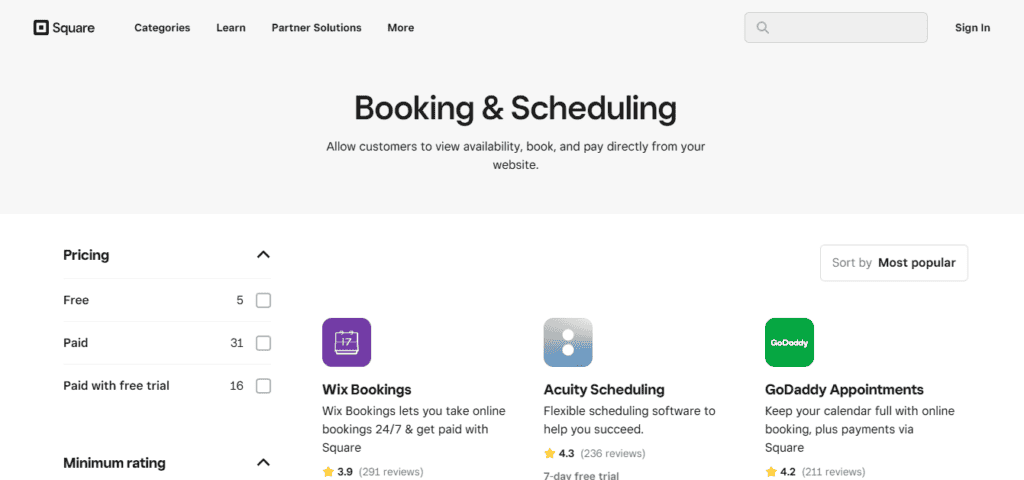Viewport: 1024px width, 480px height.
Task: Click the search magnifier icon
Action: click(762, 27)
